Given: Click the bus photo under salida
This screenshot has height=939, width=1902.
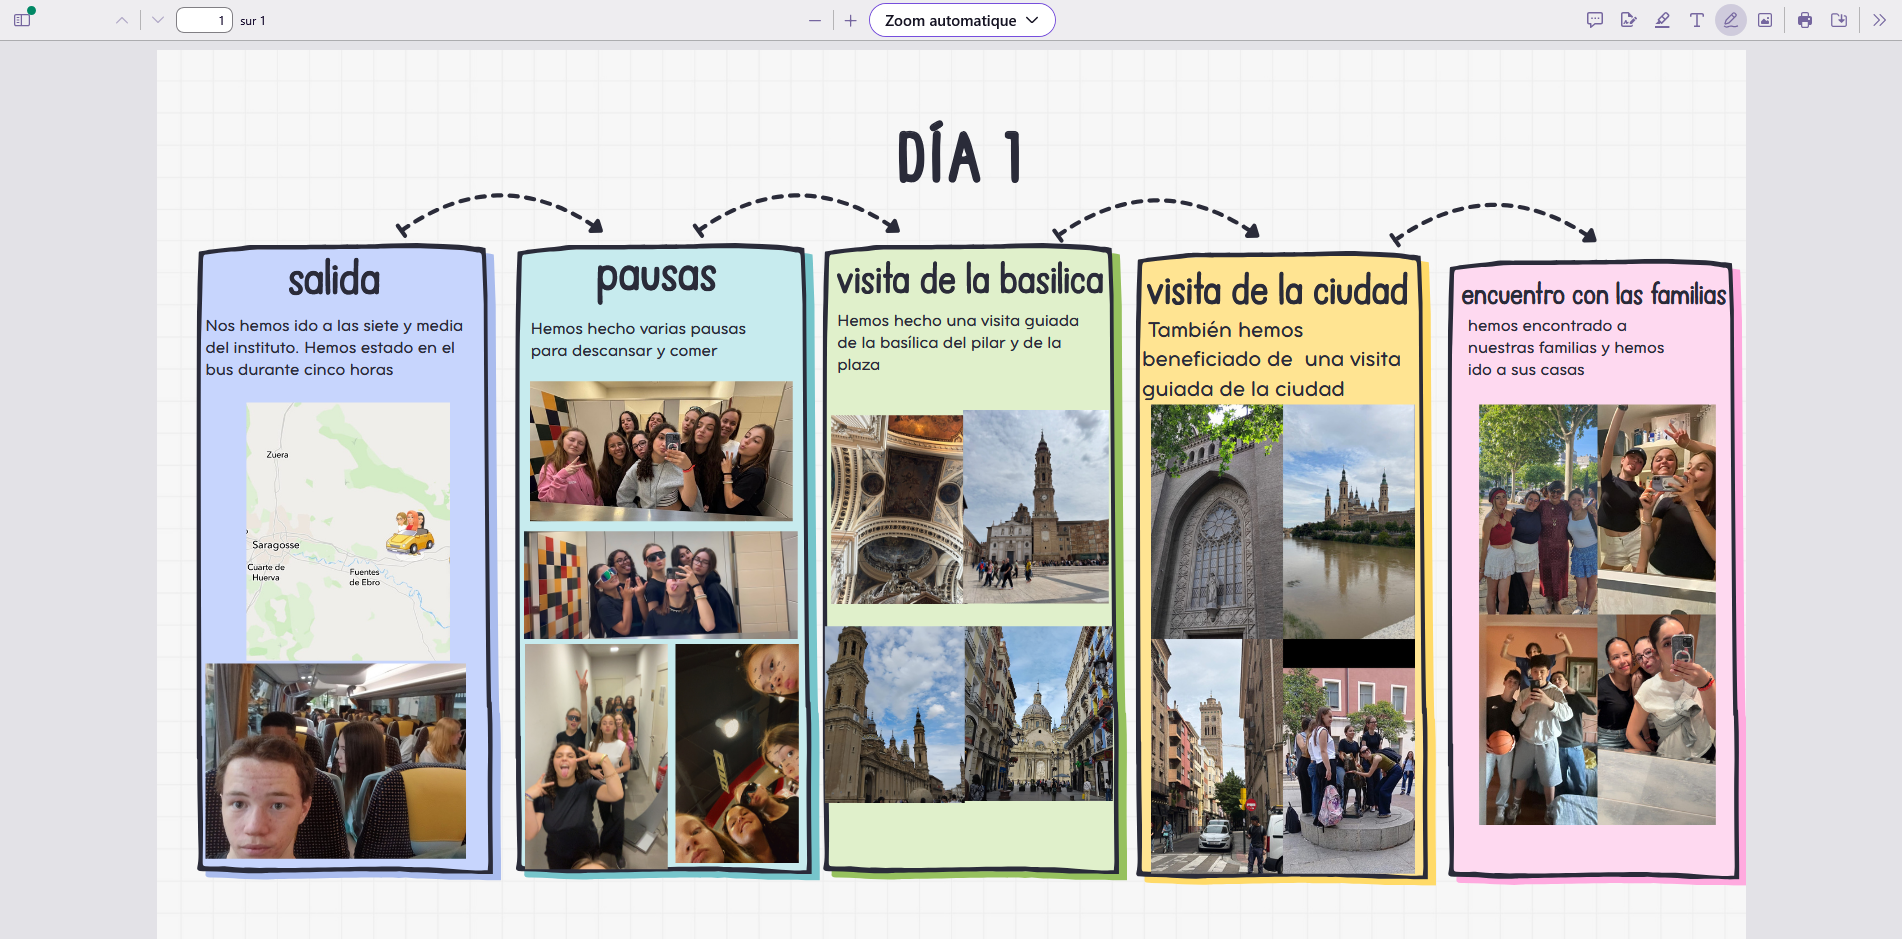Looking at the screenshot, I should click(x=336, y=761).
